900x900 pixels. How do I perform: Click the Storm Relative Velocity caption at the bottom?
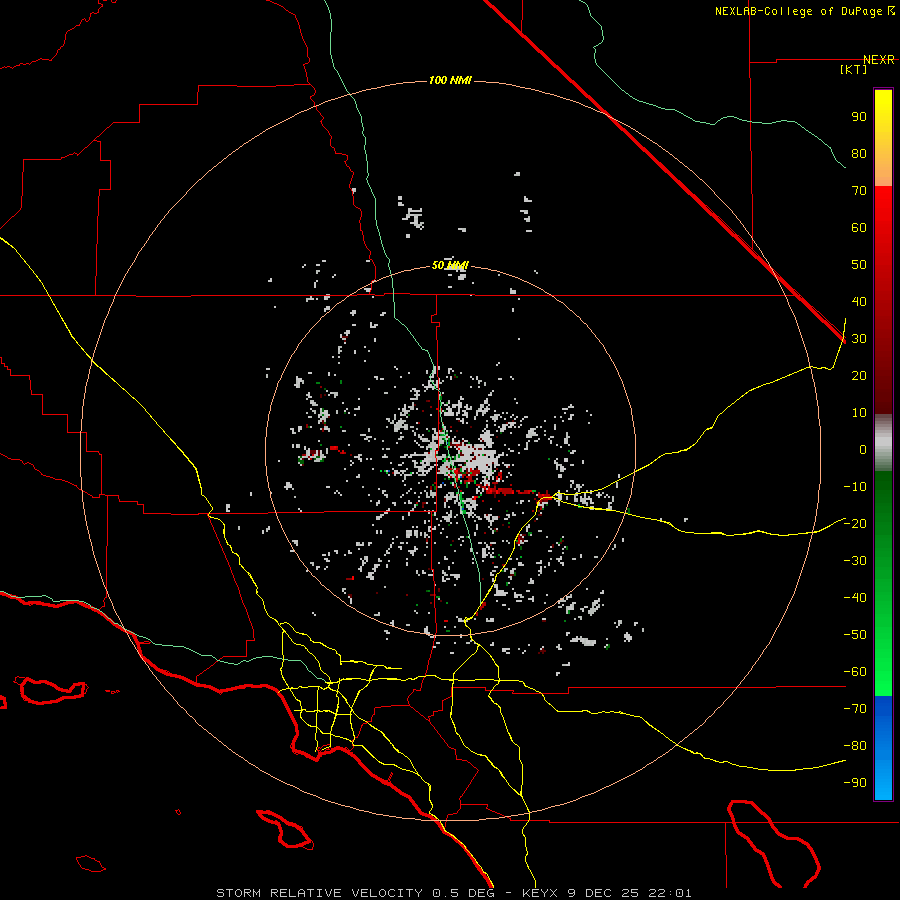point(454,893)
